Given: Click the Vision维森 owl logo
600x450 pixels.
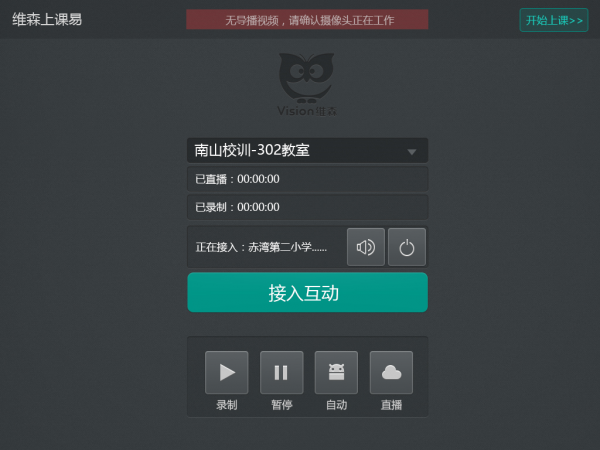Looking at the screenshot, I should click(307, 85).
